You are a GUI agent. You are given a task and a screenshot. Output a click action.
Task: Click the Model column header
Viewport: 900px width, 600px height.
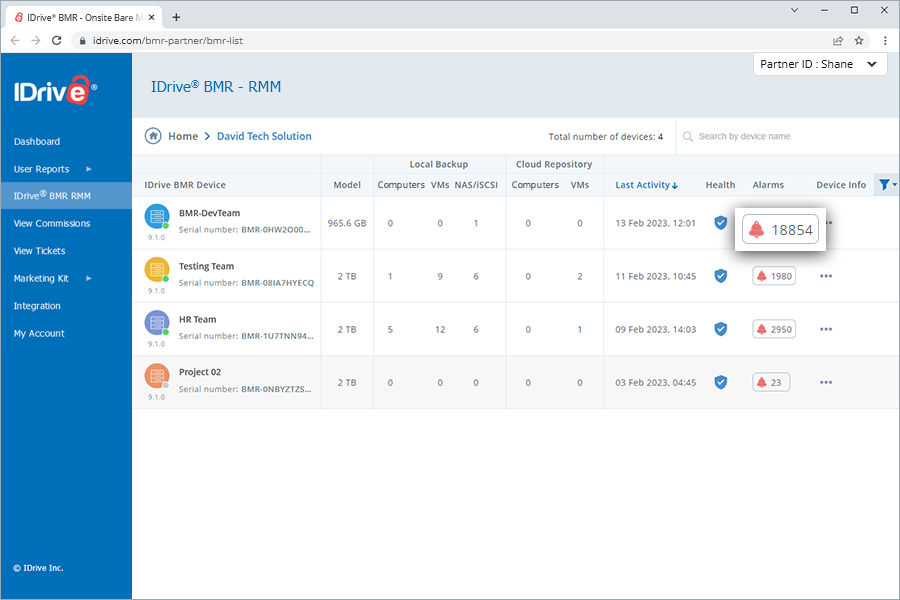click(347, 185)
